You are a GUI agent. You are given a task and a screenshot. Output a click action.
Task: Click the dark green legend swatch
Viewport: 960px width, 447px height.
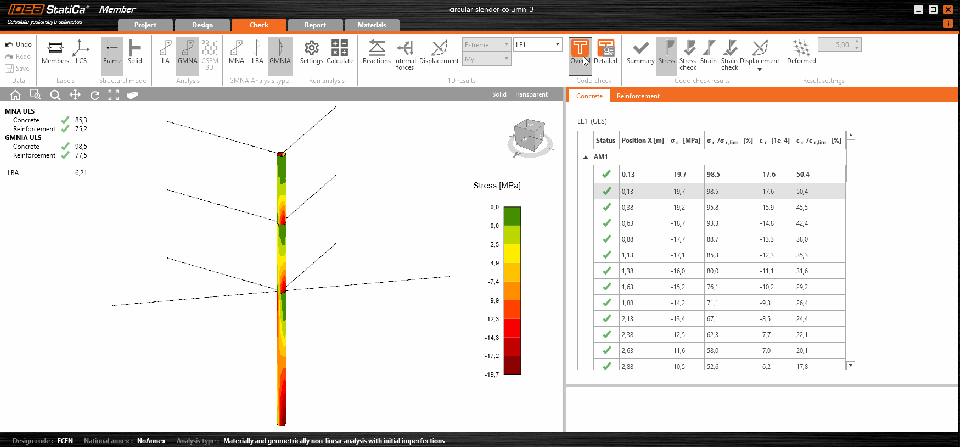click(512, 217)
